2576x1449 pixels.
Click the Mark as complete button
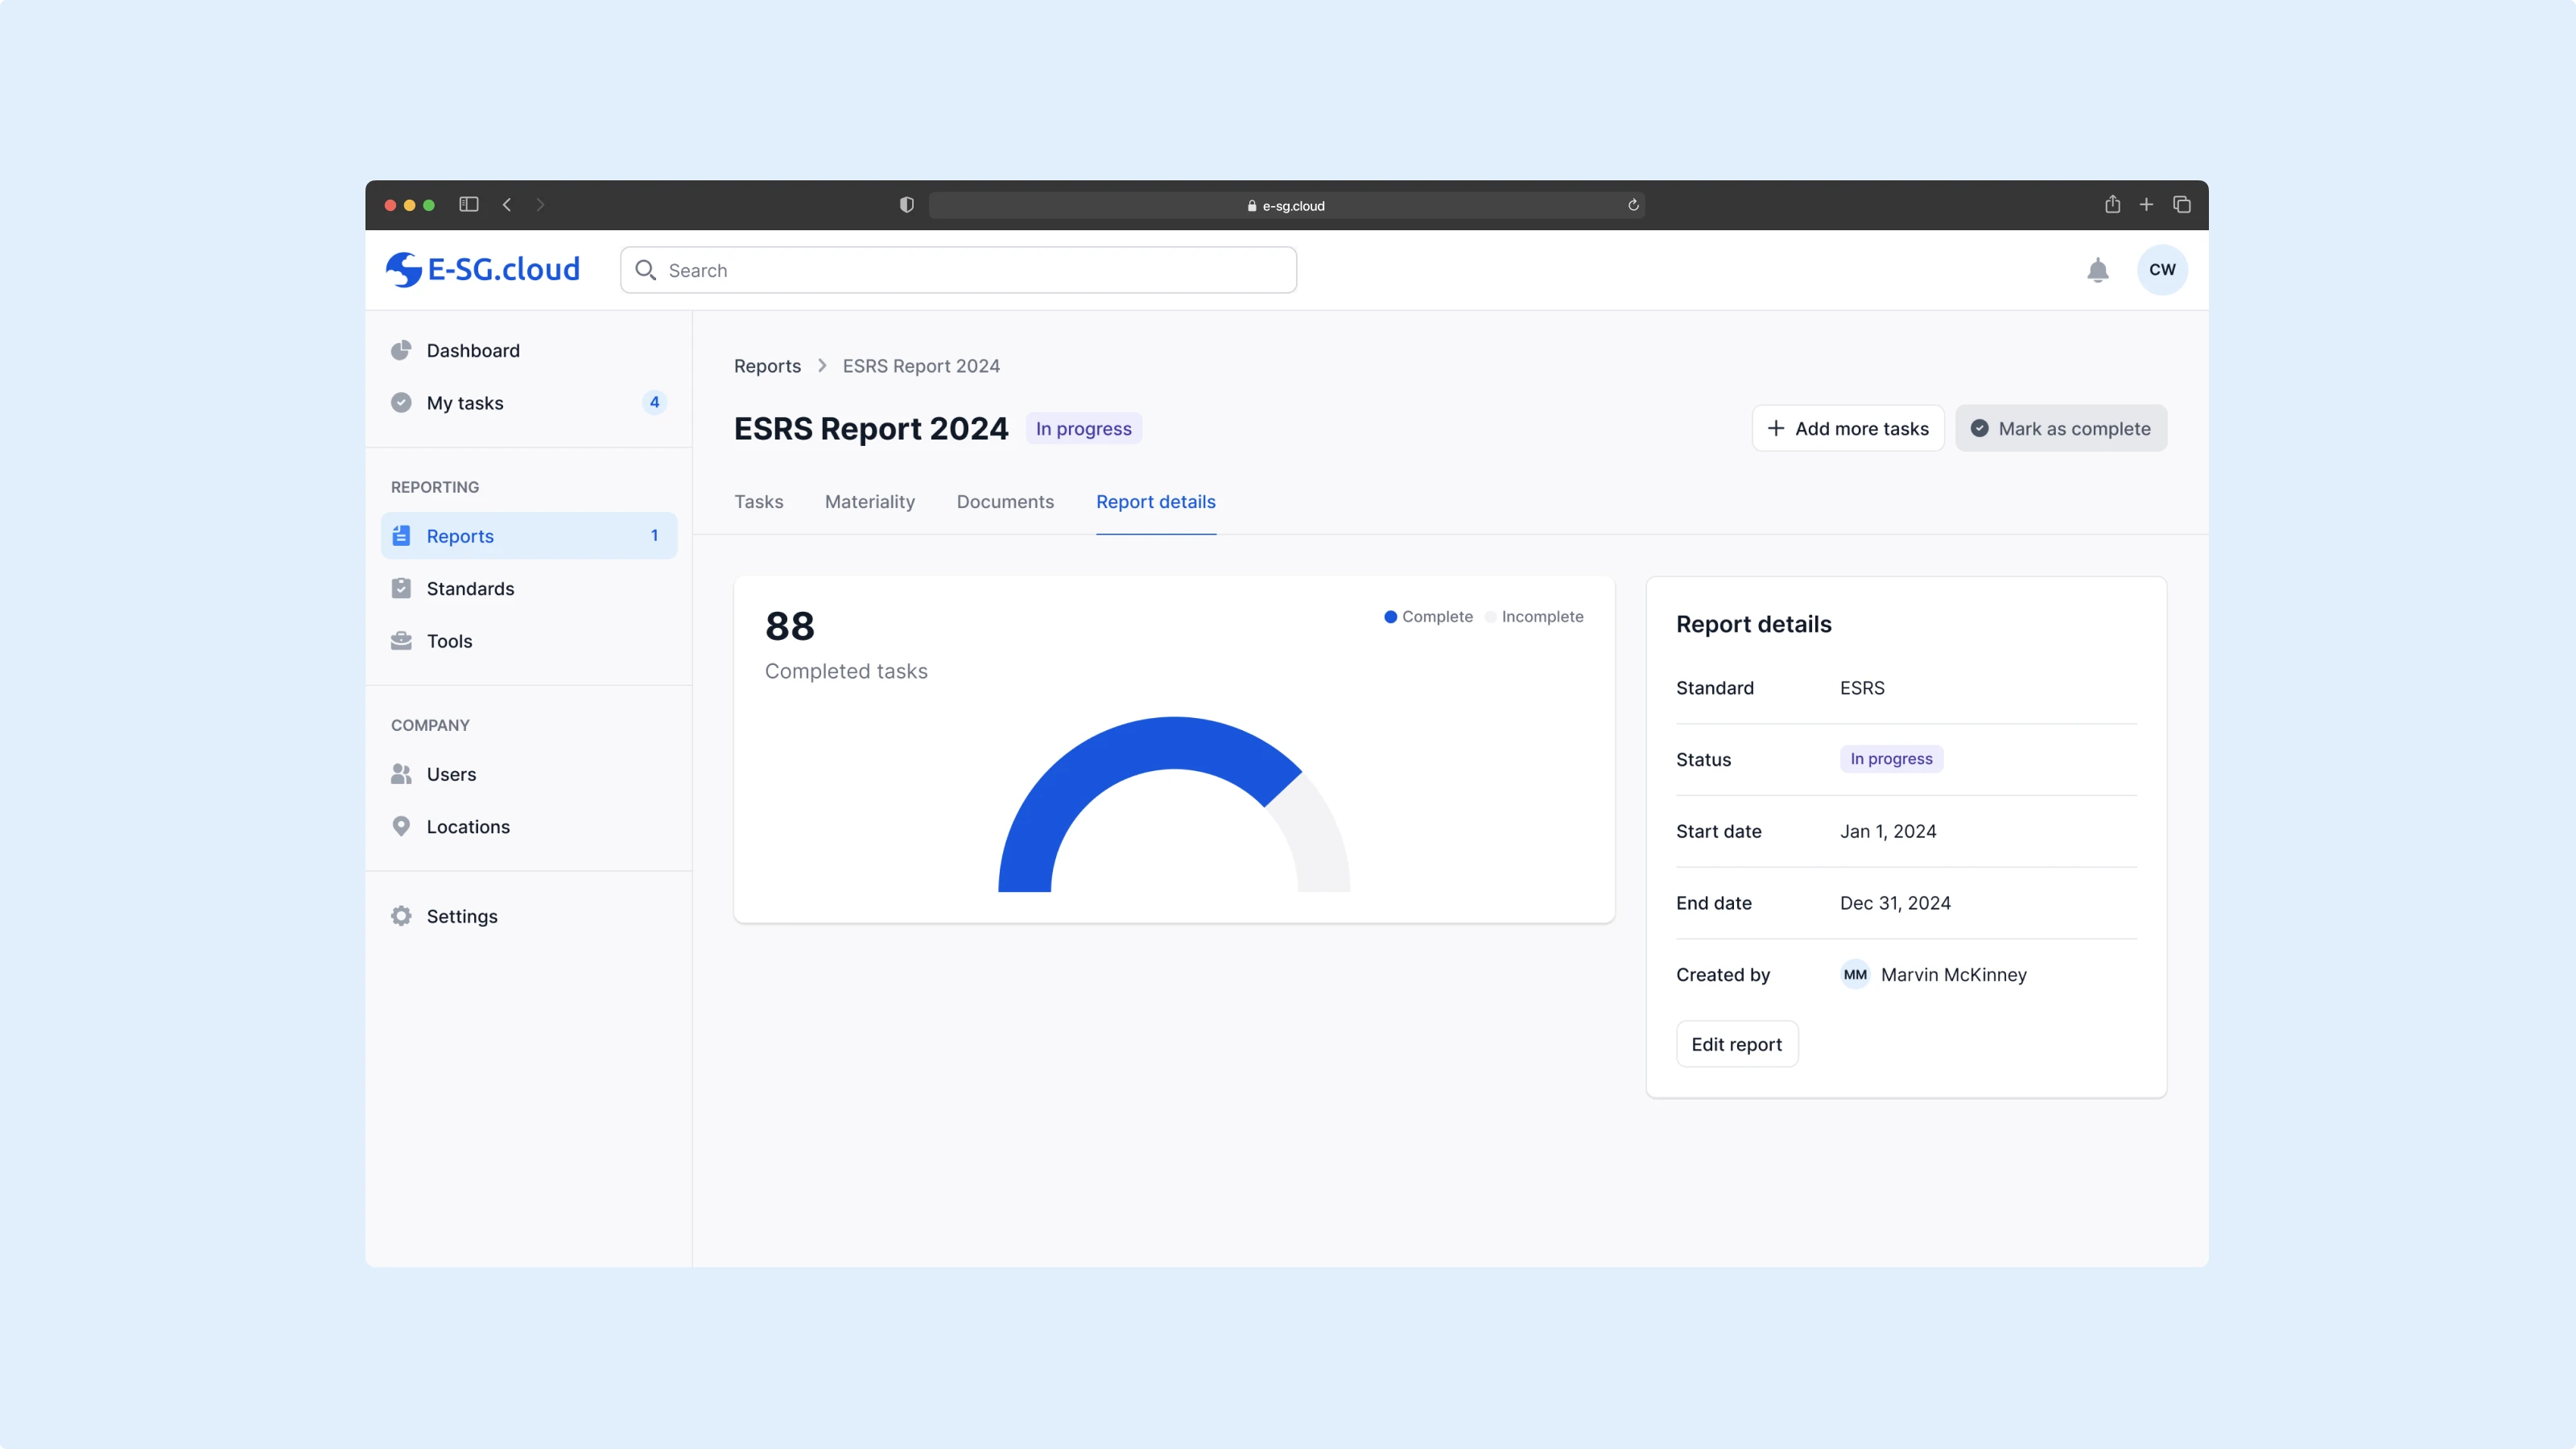(x=2060, y=428)
